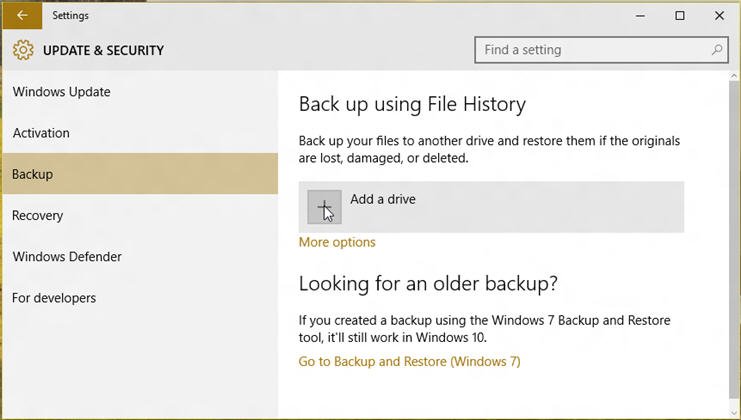Image resolution: width=741 pixels, height=420 pixels.
Task: Switch to Windows Defender settings
Action: pyautogui.click(x=67, y=257)
